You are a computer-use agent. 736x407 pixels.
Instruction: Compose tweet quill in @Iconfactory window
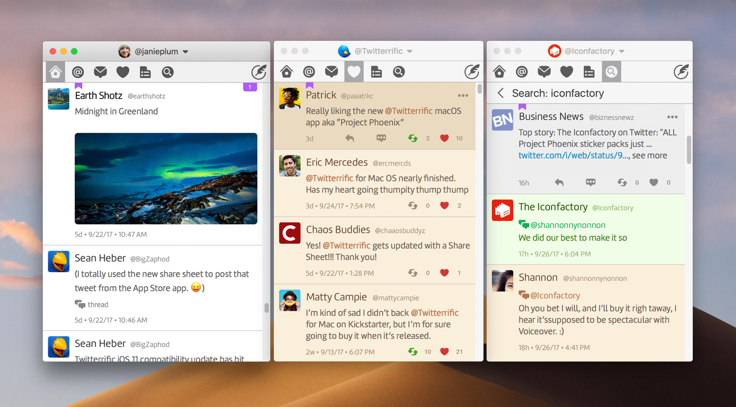tap(681, 72)
